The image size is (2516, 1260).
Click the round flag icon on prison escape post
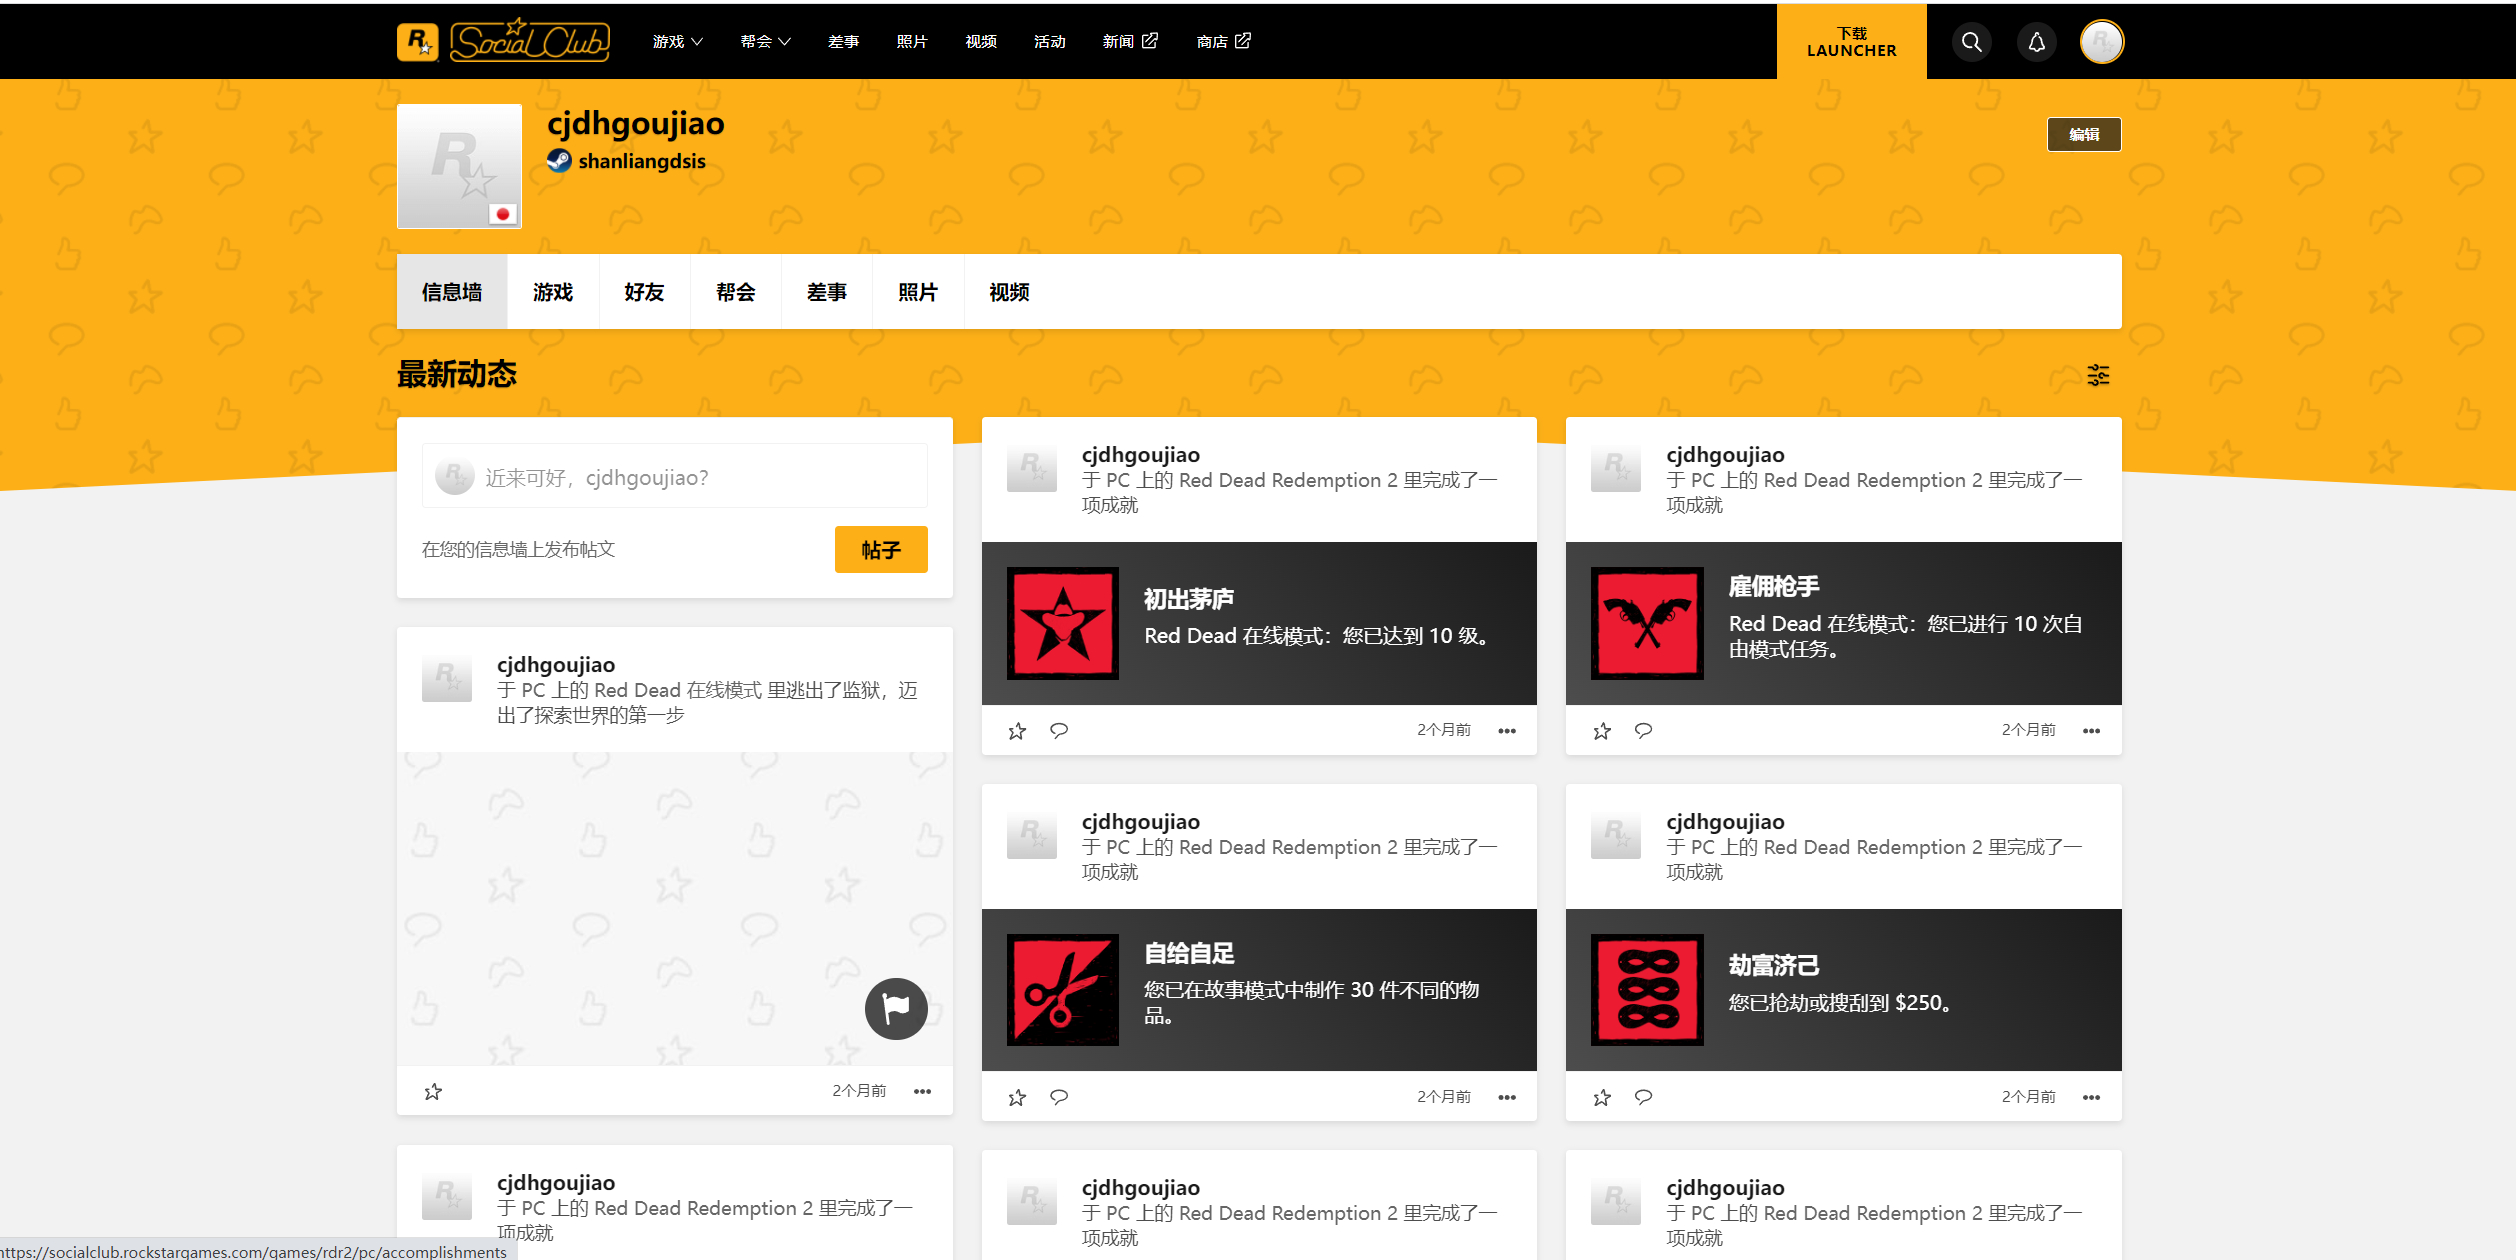(896, 1008)
